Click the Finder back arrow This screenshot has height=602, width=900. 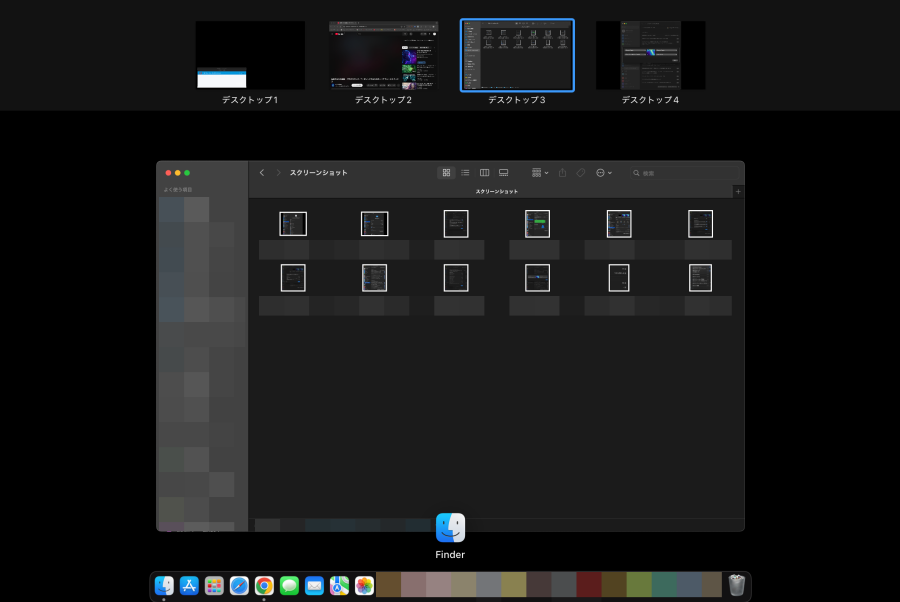point(262,173)
